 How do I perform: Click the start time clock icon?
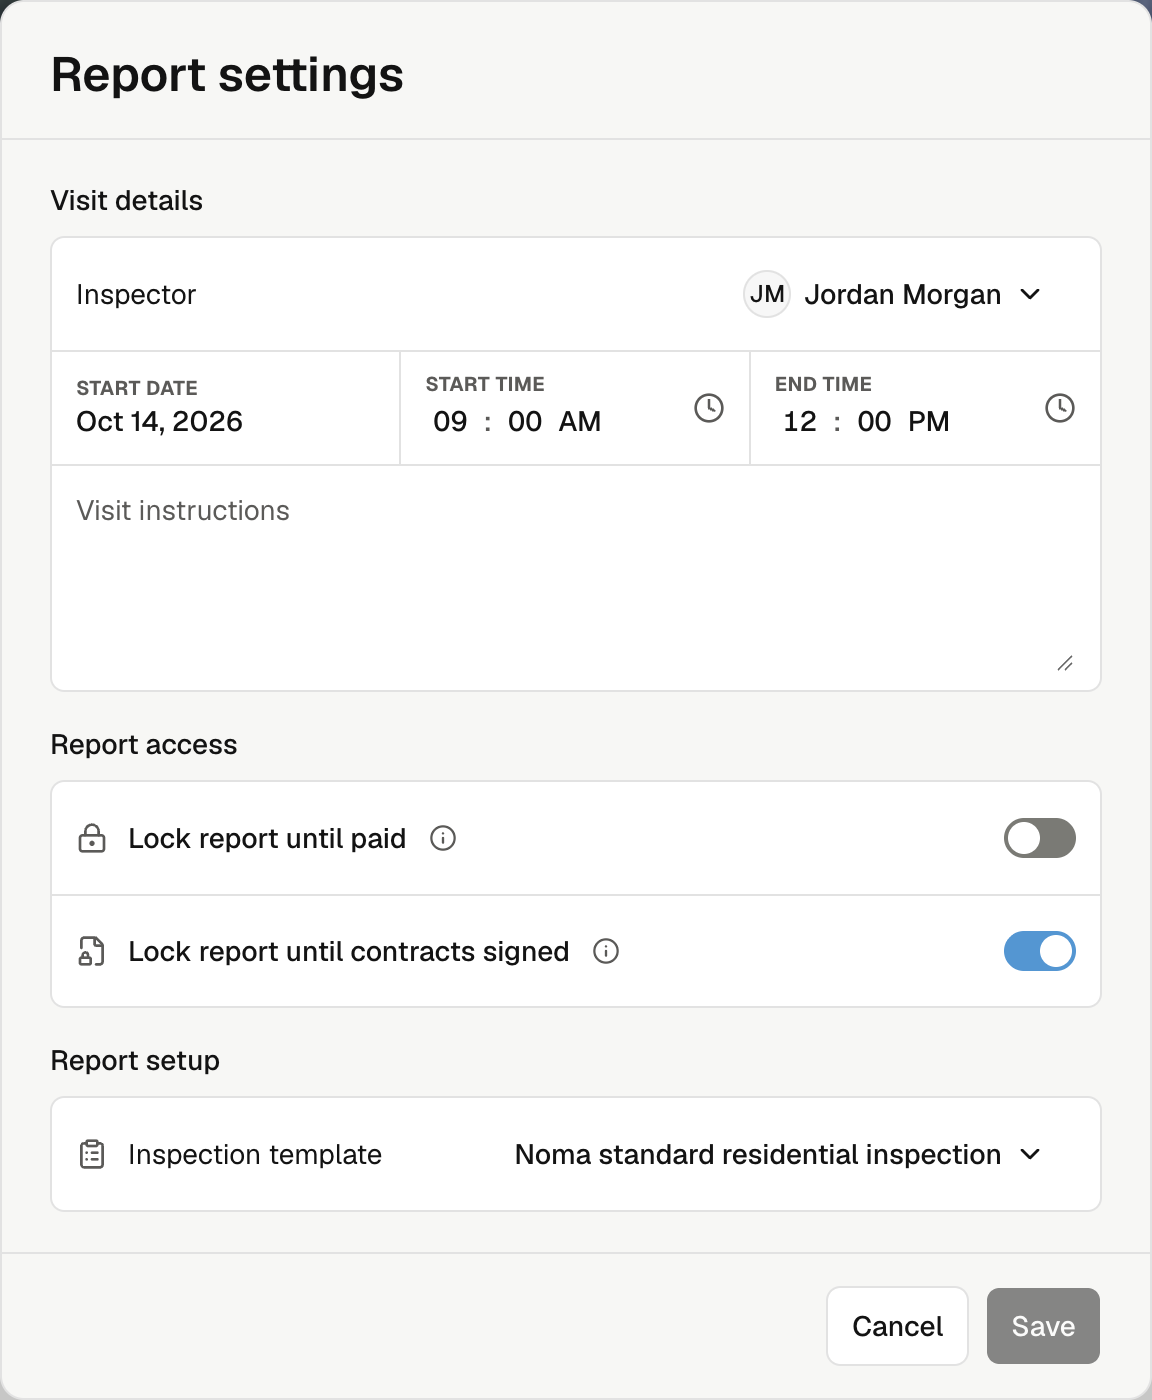[709, 408]
